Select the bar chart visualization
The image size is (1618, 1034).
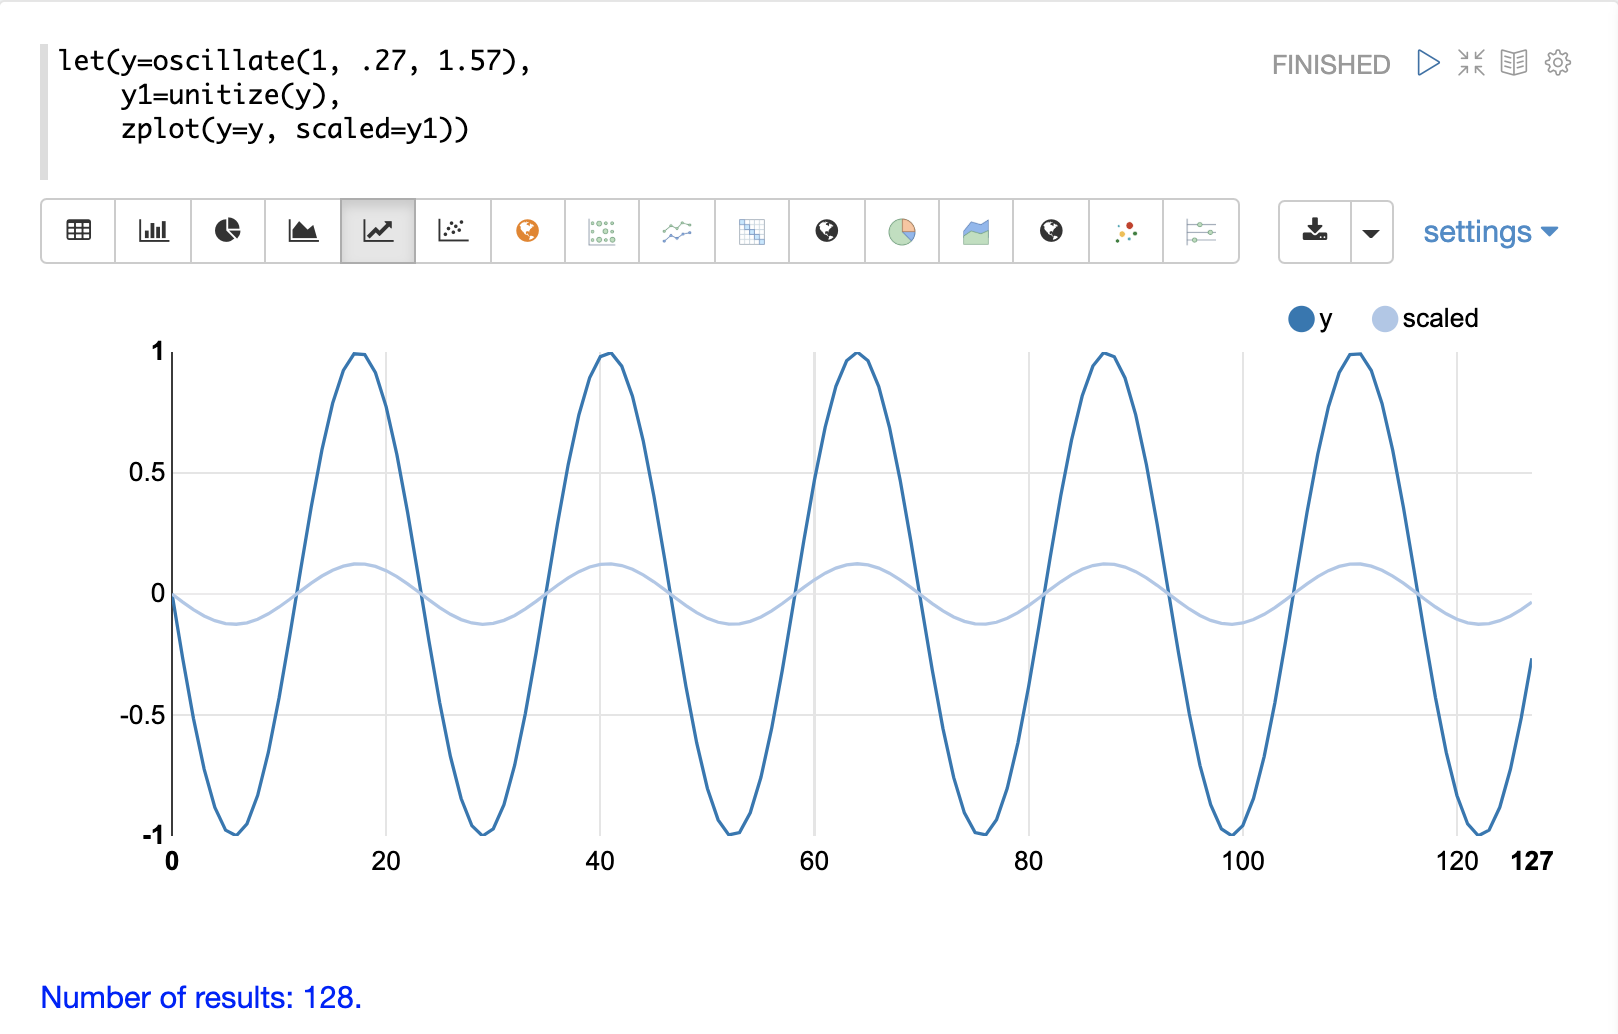tap(153, 231)
